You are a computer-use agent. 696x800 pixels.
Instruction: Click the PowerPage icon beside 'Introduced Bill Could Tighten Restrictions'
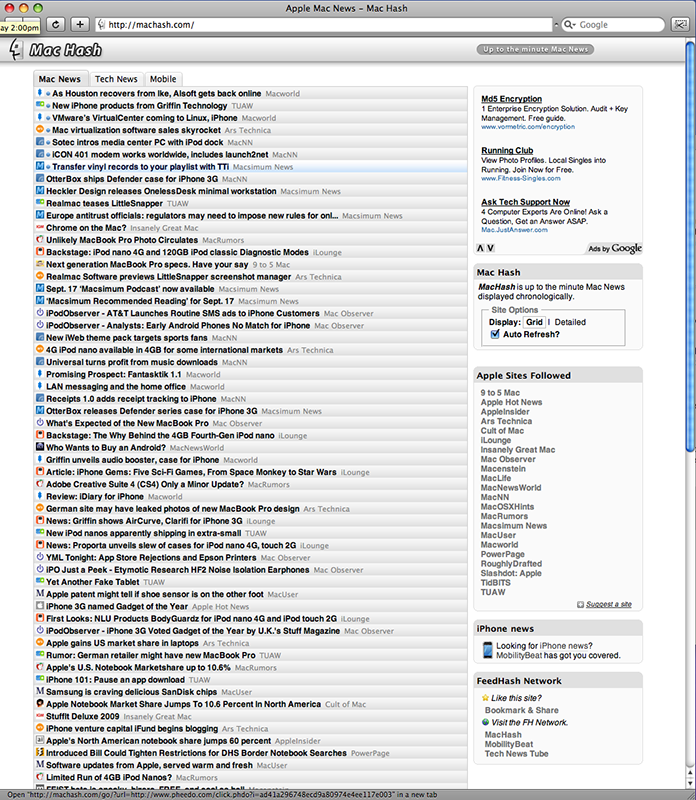(x=39, y=753)
